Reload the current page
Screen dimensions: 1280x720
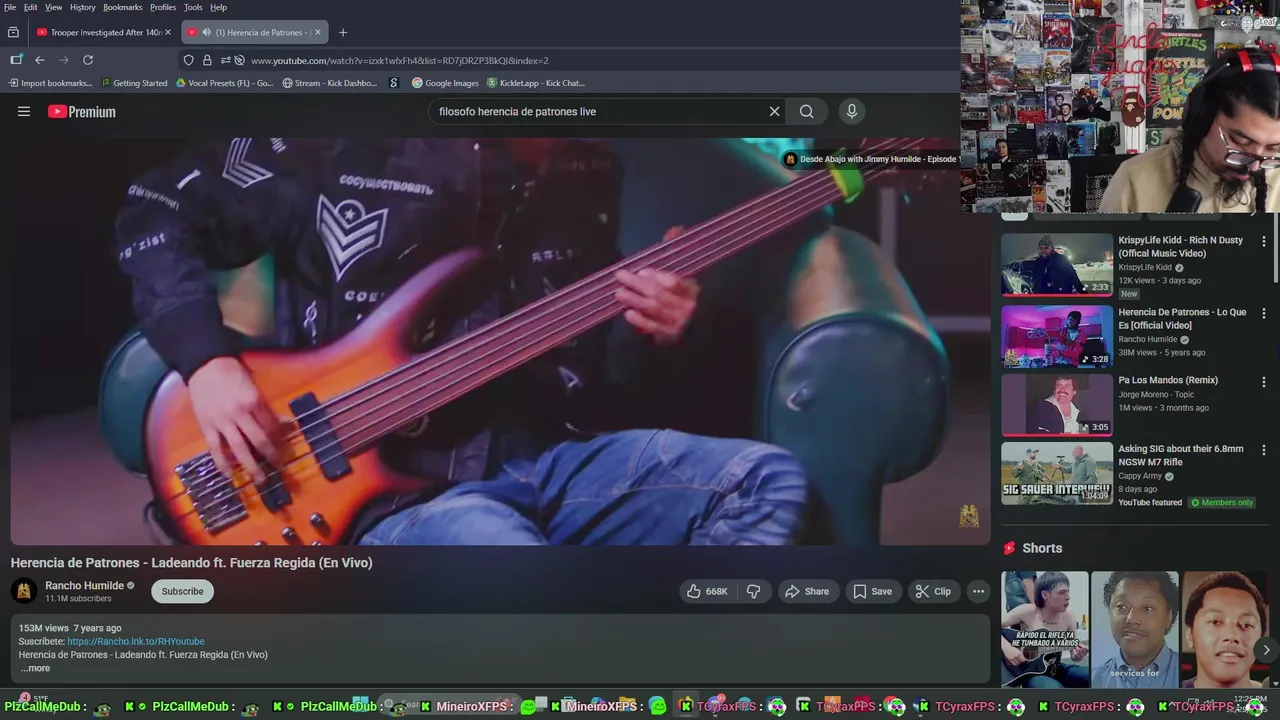point(88,60)
